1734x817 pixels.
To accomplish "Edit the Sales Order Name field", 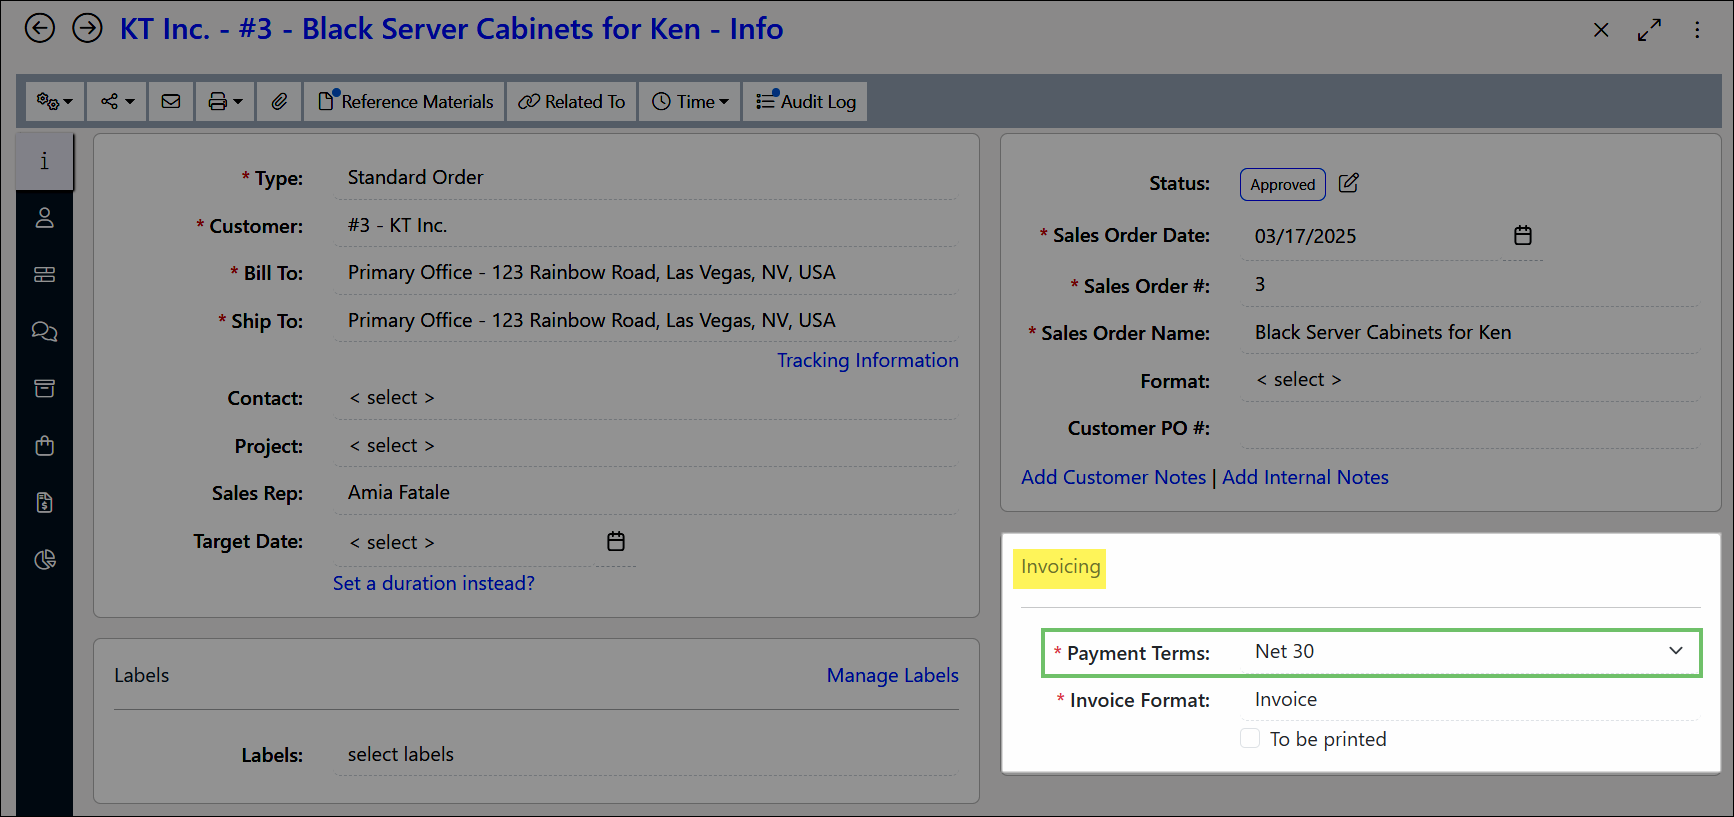I will click(x=1470, y=333).
